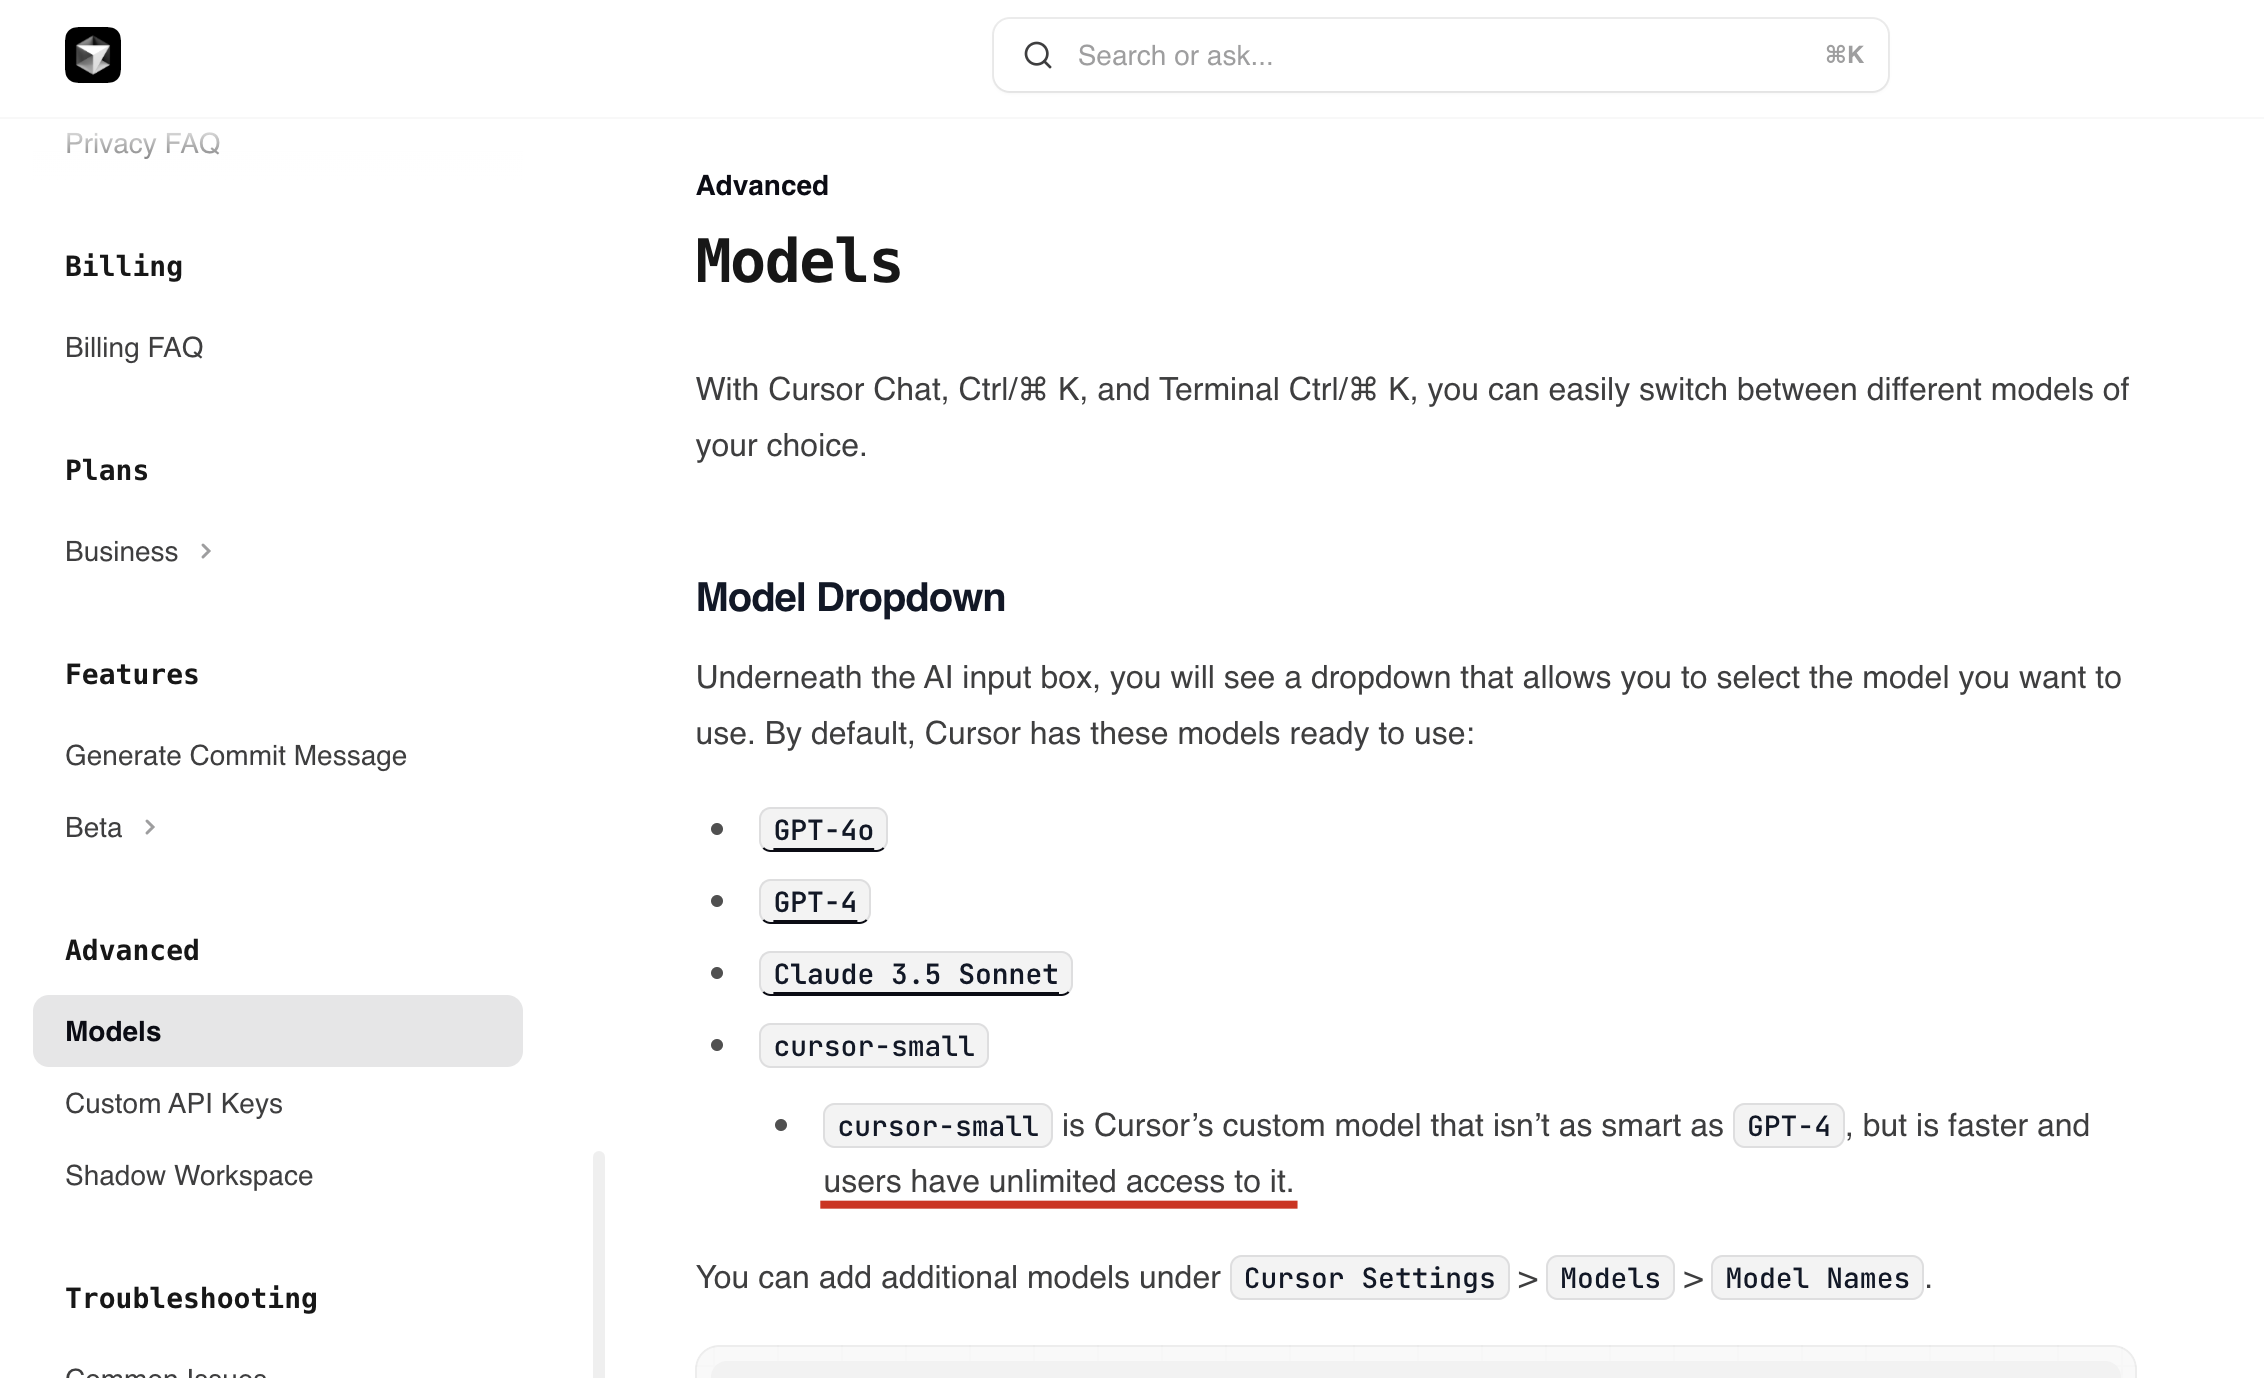The height and width of the screenshot is (1378, 2264).
Task: Click the Troubleshooting section heading
Action: (191, 1298)
